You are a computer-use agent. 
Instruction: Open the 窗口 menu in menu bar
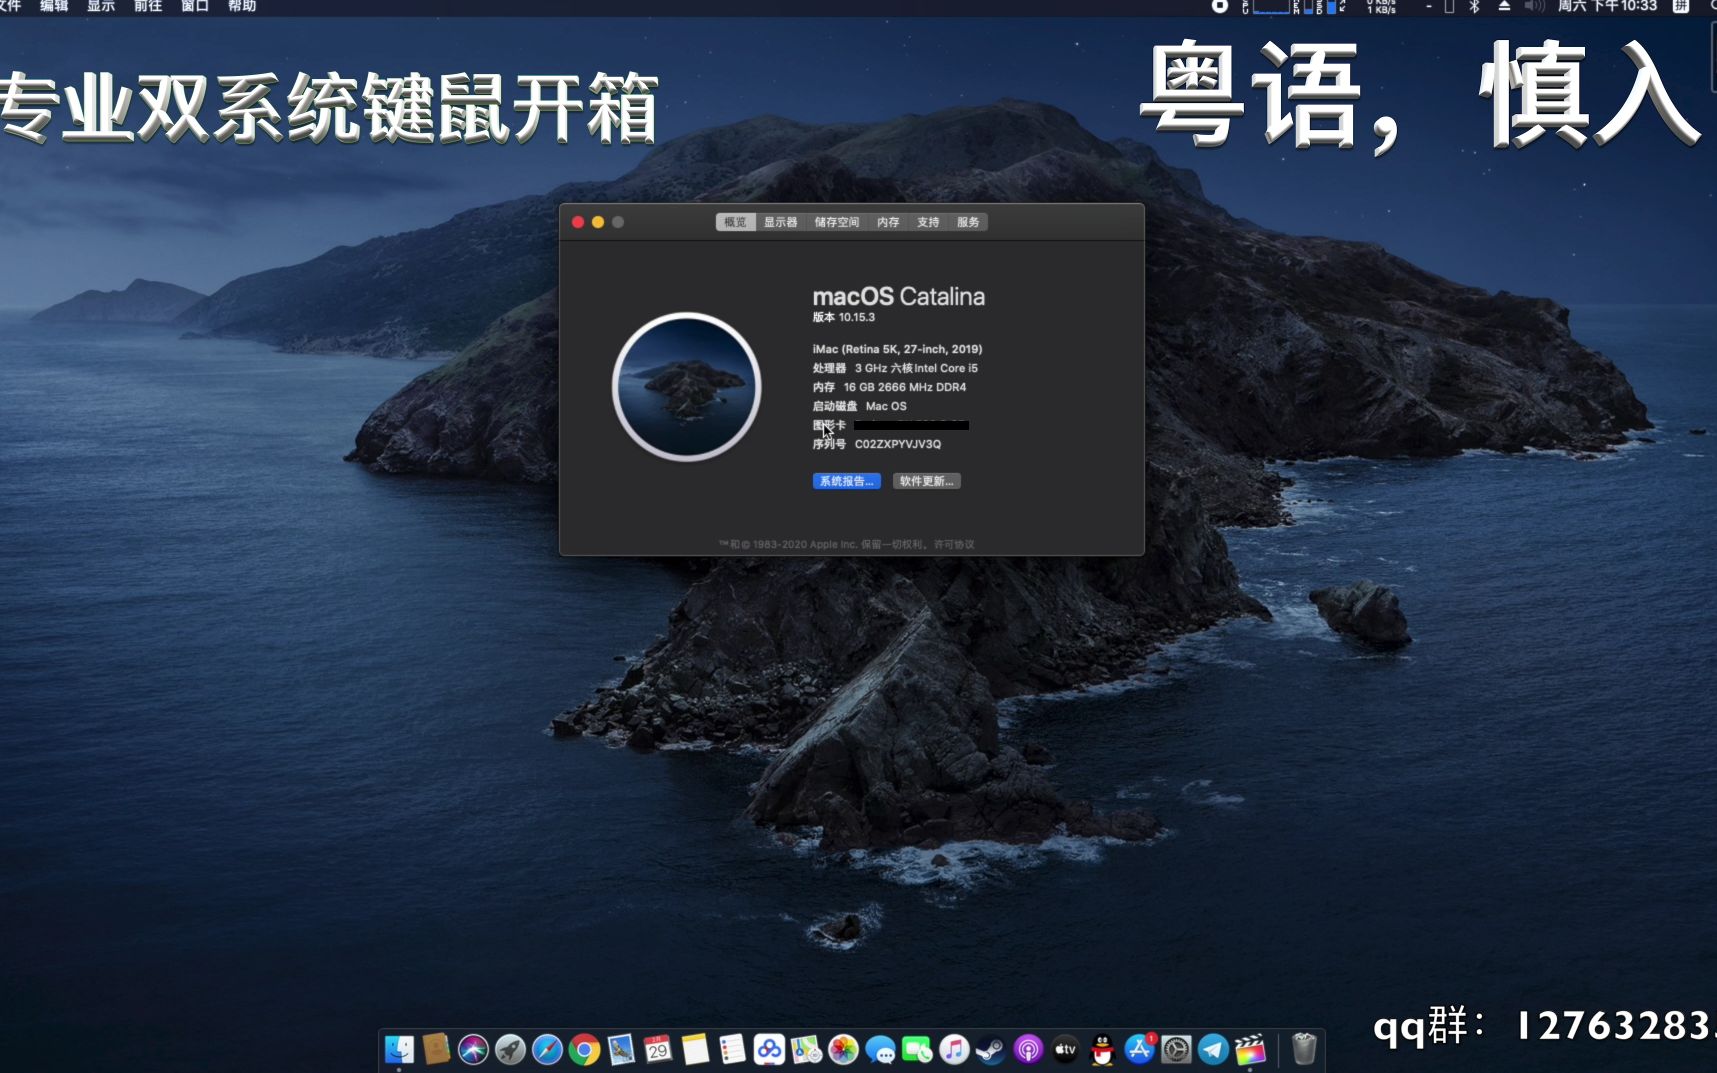[195, 6]
